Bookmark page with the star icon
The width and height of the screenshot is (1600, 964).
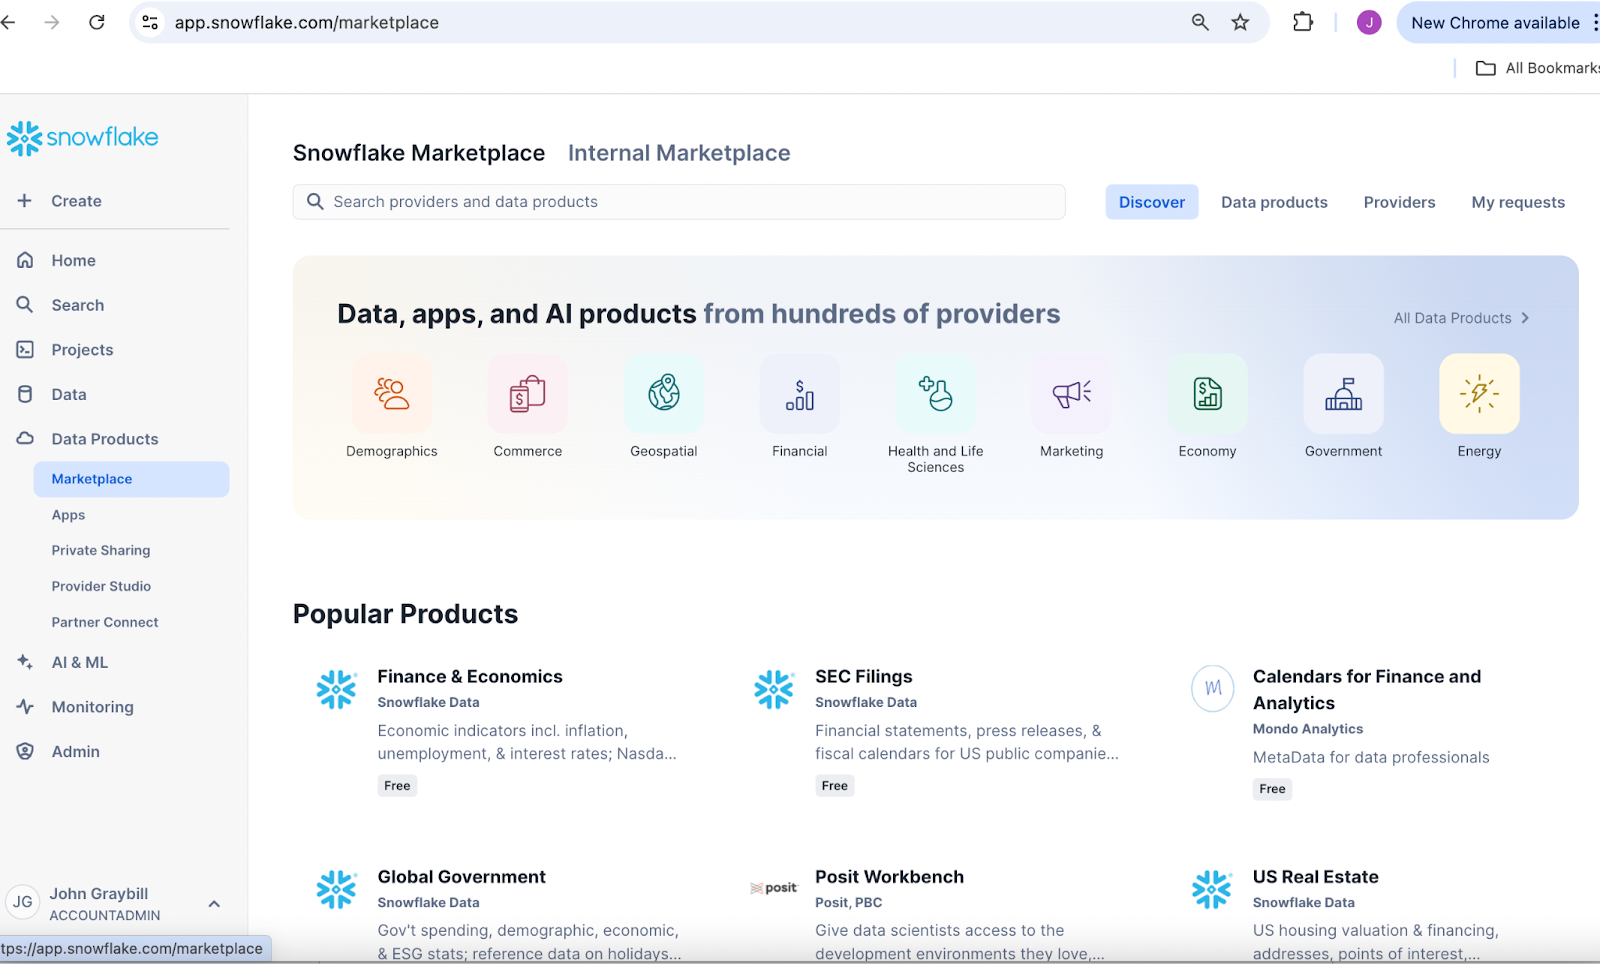coord(1241,22)
